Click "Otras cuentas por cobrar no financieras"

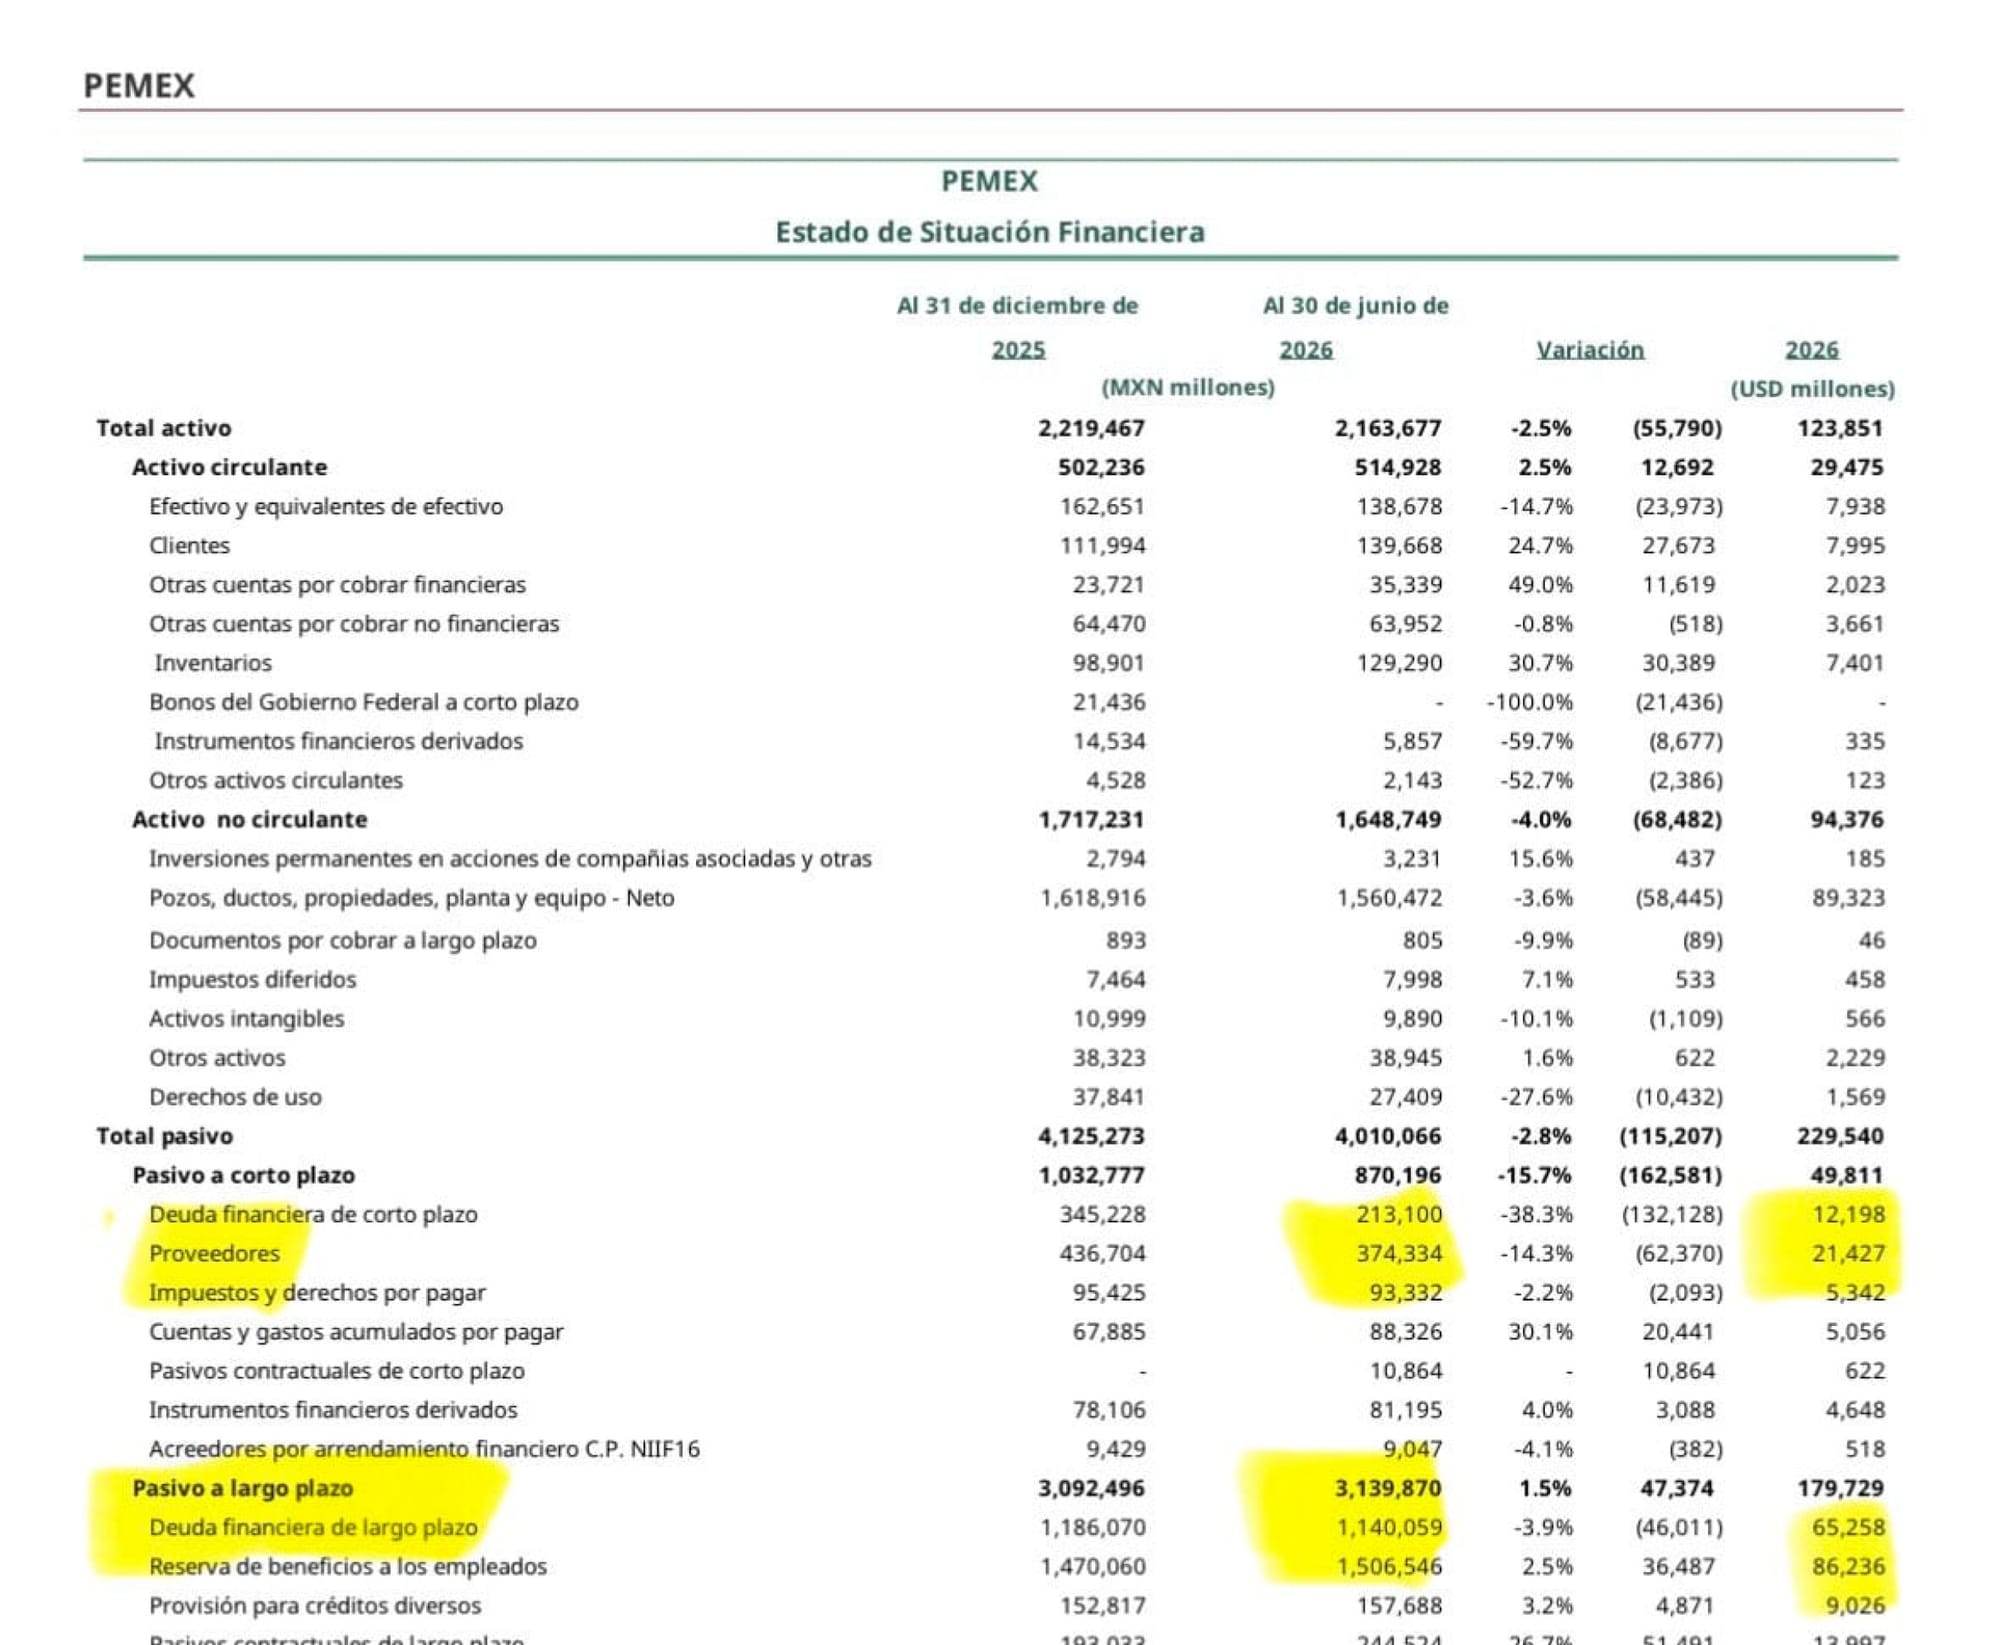tap(354, 624)
